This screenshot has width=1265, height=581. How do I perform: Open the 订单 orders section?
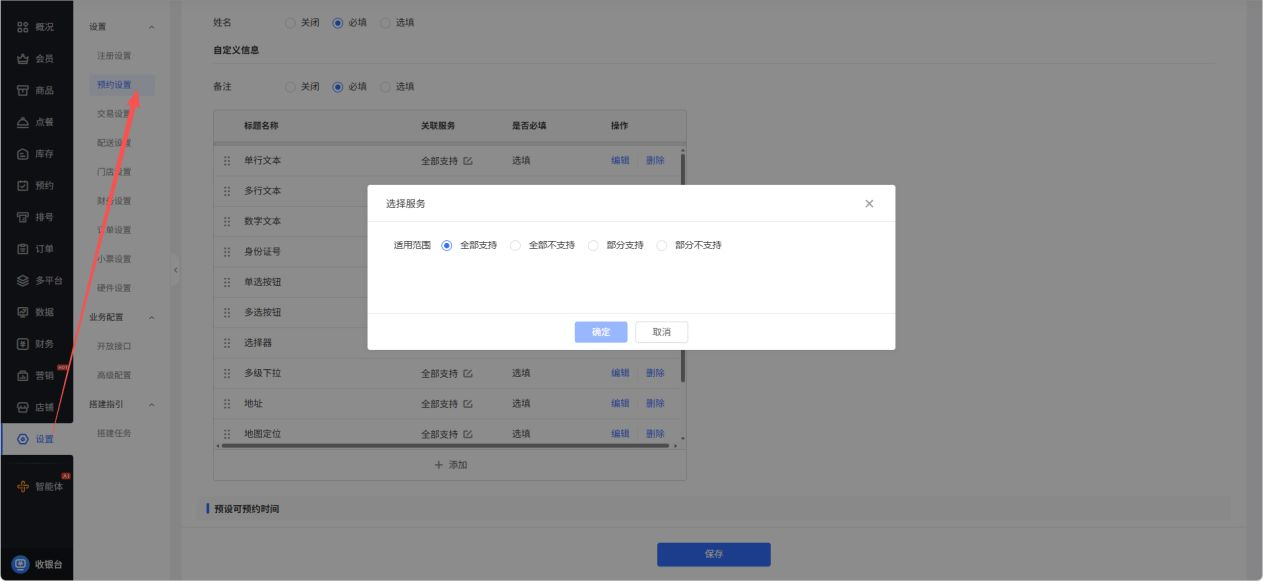pos(36,249)
